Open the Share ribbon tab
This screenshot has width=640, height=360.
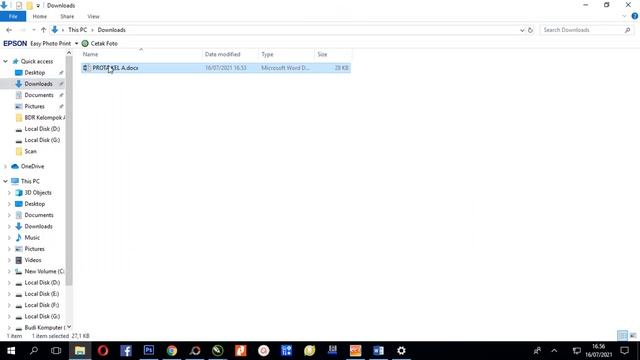(67, 16)
